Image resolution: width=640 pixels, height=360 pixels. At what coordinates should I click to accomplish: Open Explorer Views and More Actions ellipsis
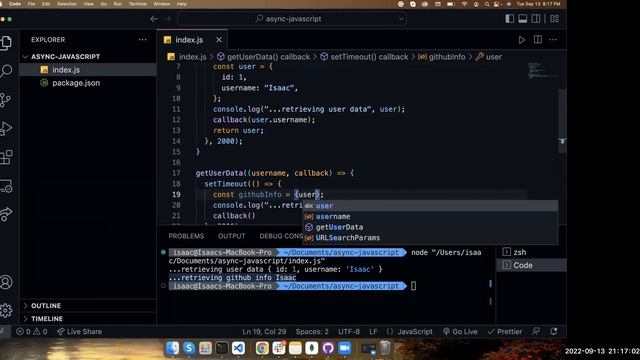142,40
